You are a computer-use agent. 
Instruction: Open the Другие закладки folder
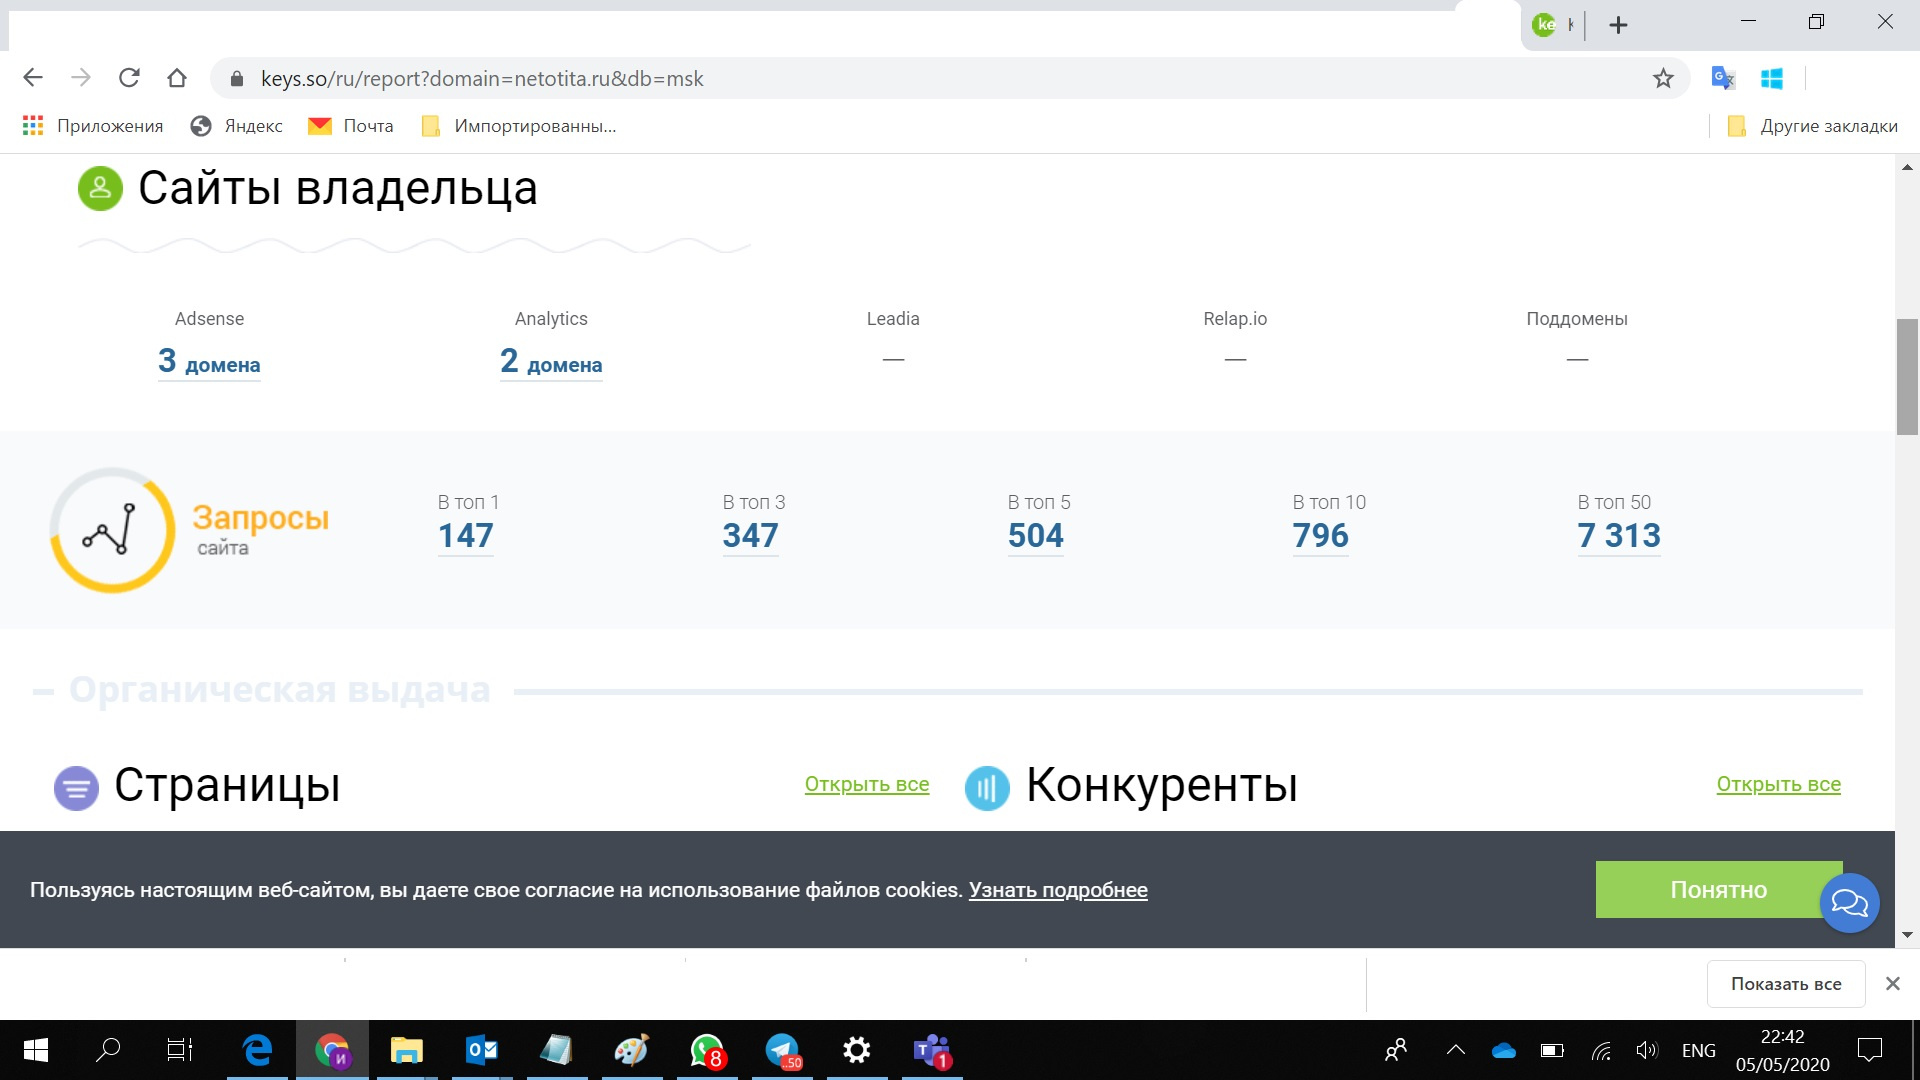tap(1813, 126)
